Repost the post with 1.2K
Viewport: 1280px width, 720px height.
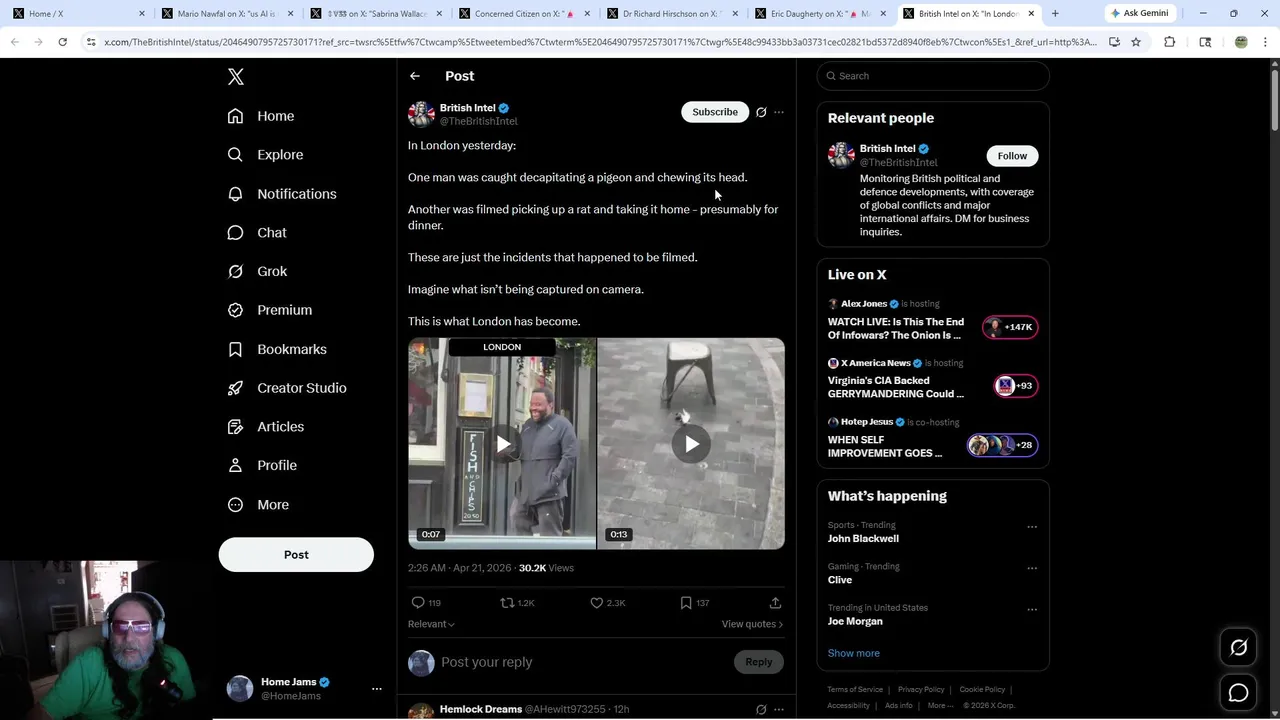[517, 603]
